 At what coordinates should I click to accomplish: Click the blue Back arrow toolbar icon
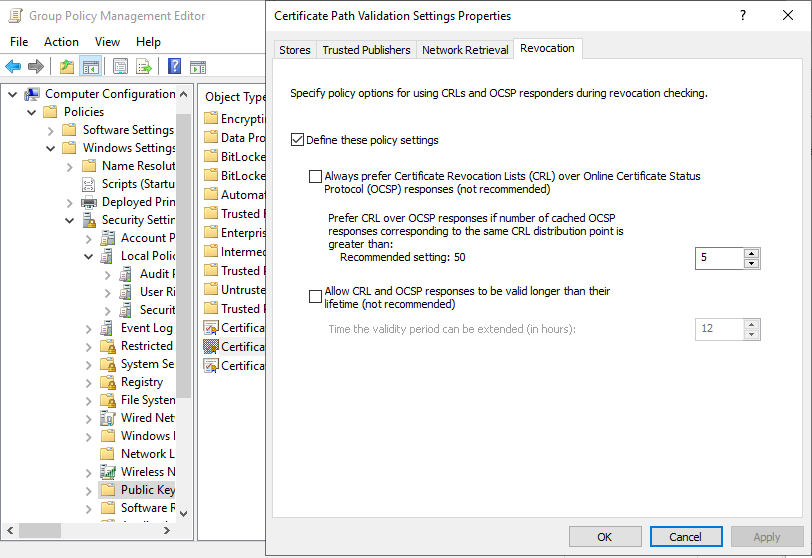[13, 67]
